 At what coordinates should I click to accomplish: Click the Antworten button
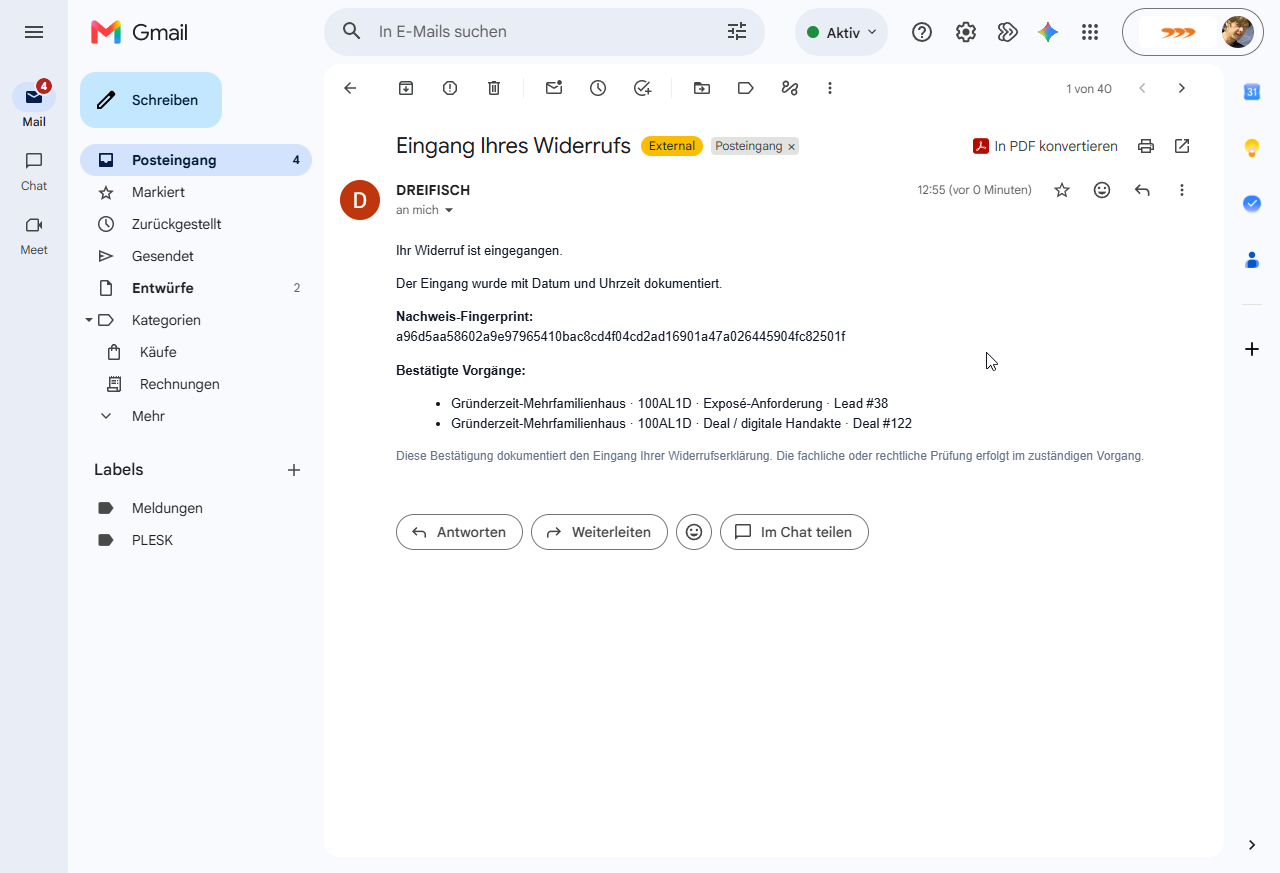[x=459, y=532]
